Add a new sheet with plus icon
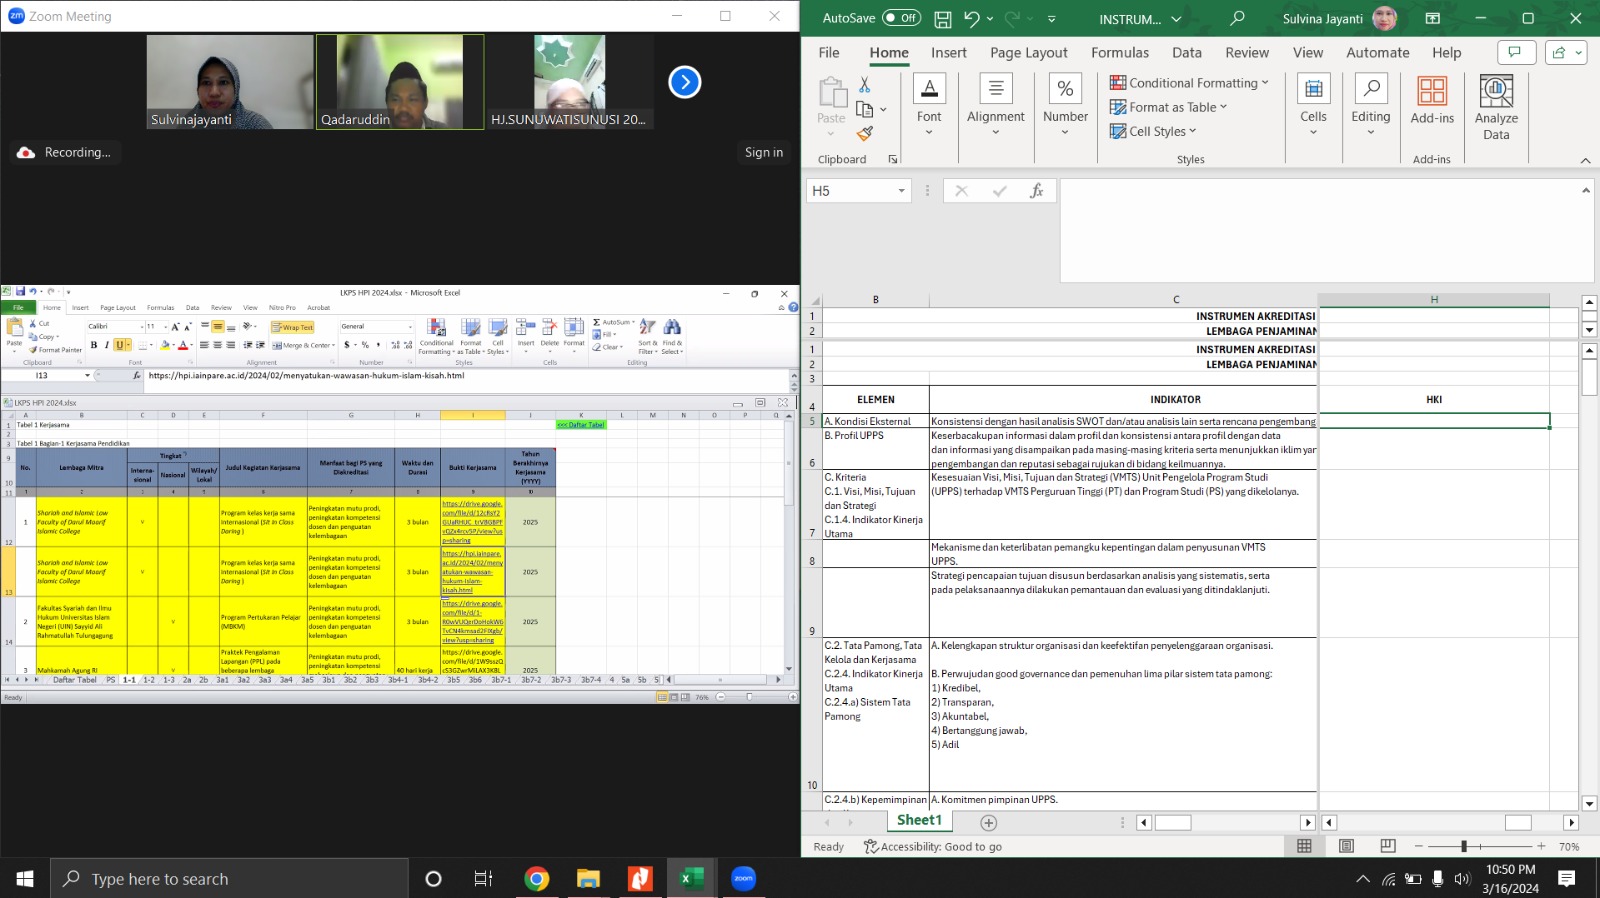1600x898 pixels. point(988,822)
